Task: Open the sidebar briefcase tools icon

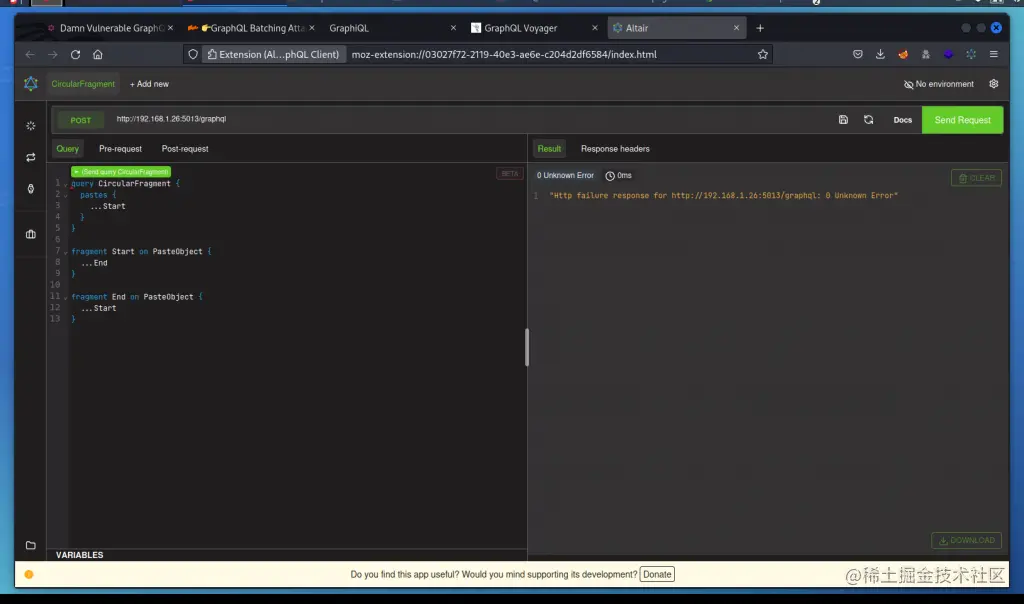Action: click(31, 234)
